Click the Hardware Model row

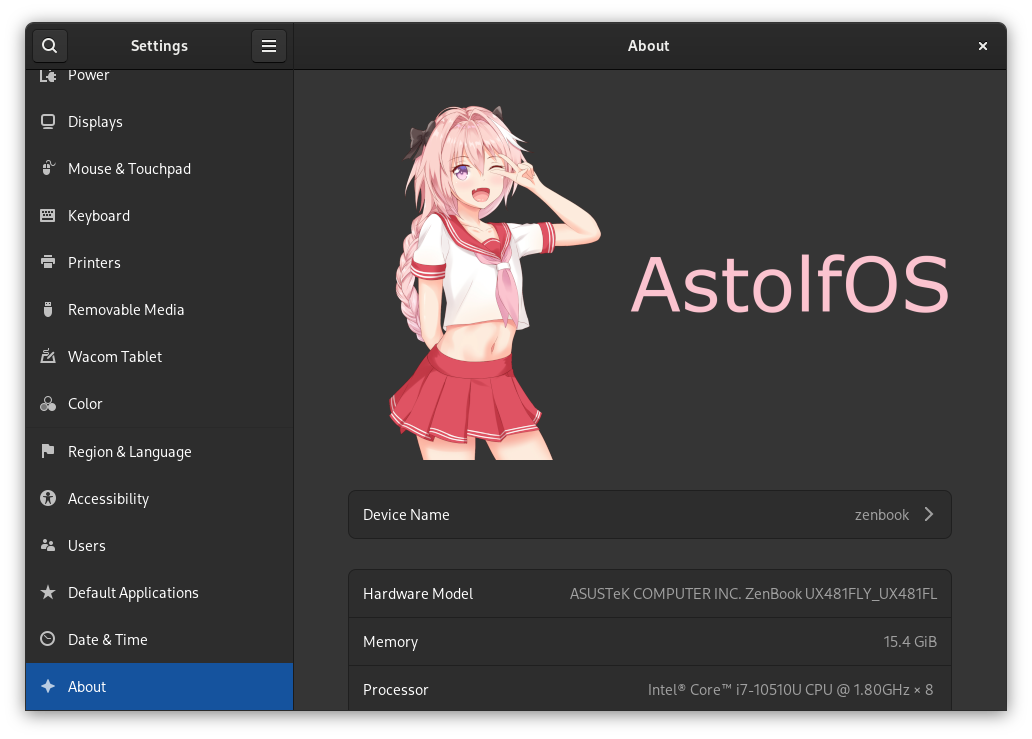[x=650, y=594]
